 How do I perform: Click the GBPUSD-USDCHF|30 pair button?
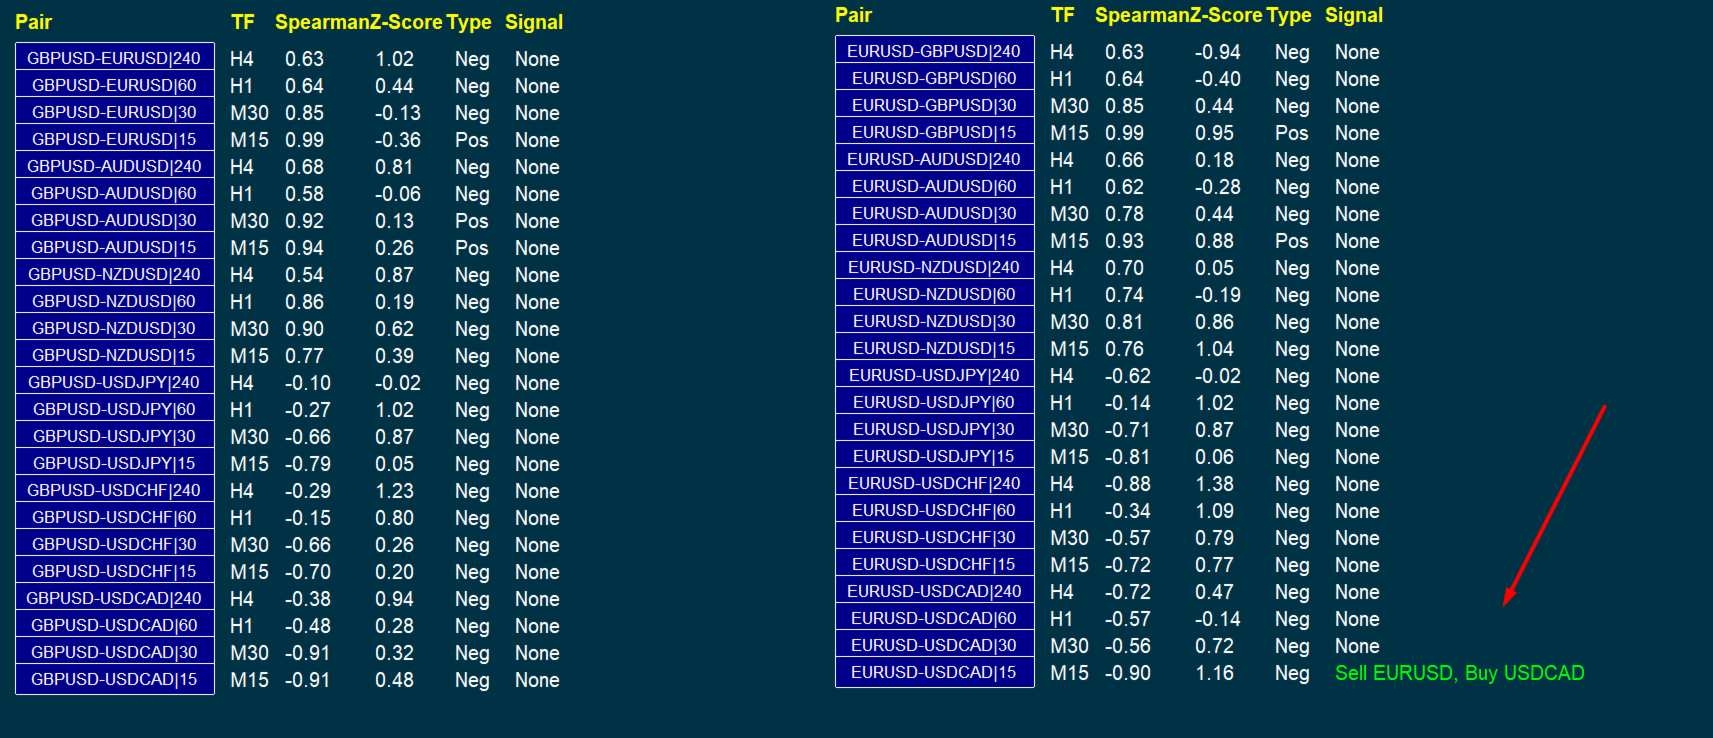click(x=114, y=544)
